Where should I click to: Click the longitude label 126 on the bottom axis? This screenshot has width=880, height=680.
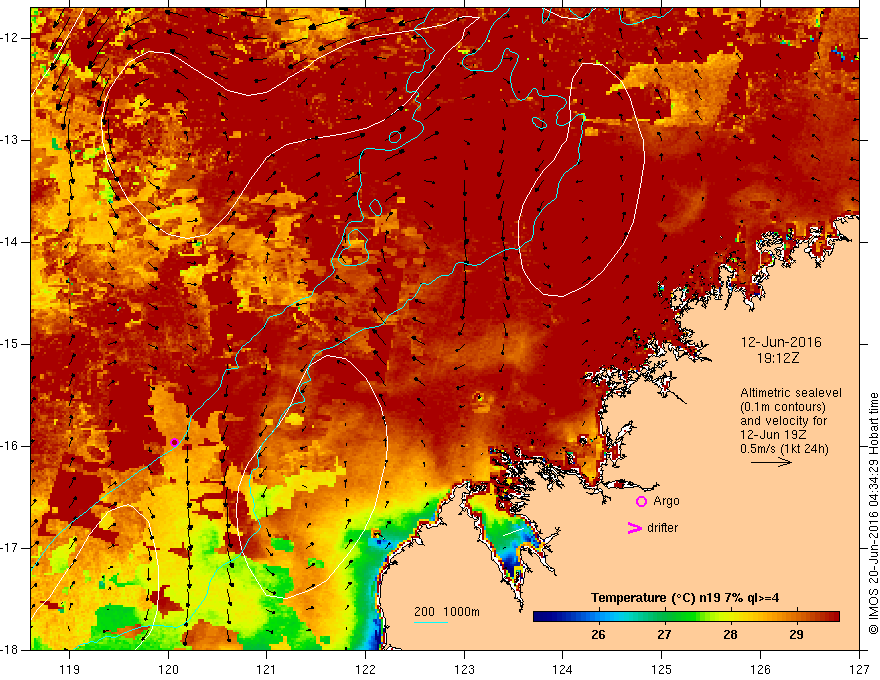point(760,669)
